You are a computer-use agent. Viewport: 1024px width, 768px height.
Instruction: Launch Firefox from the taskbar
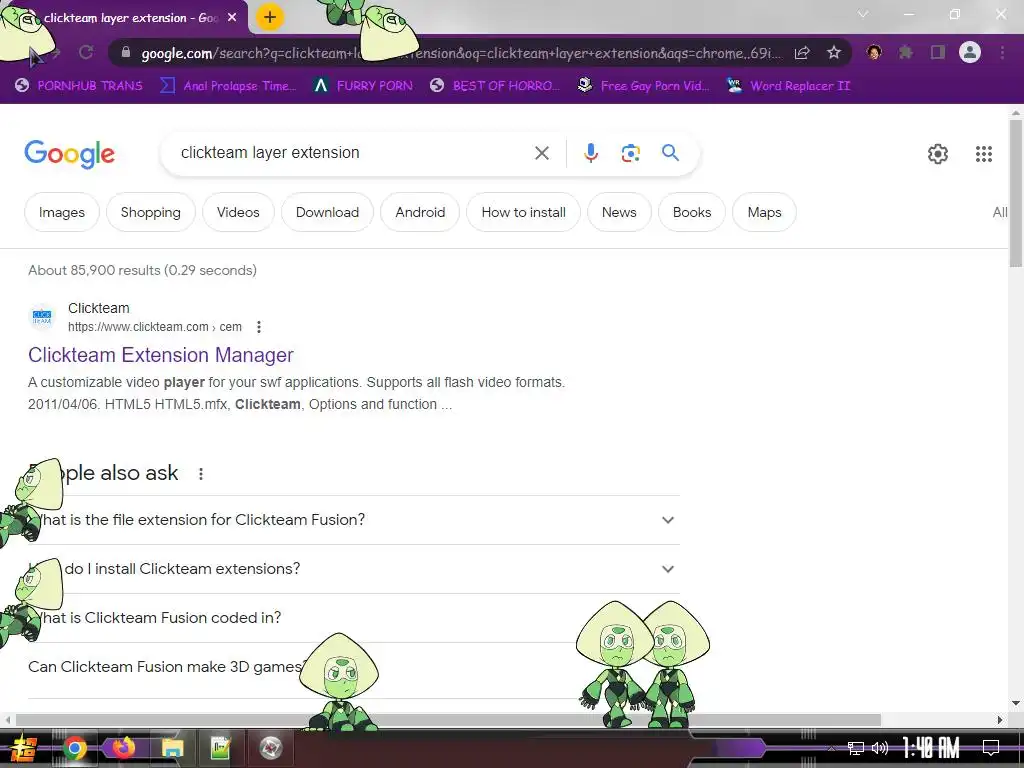point(123,747)
